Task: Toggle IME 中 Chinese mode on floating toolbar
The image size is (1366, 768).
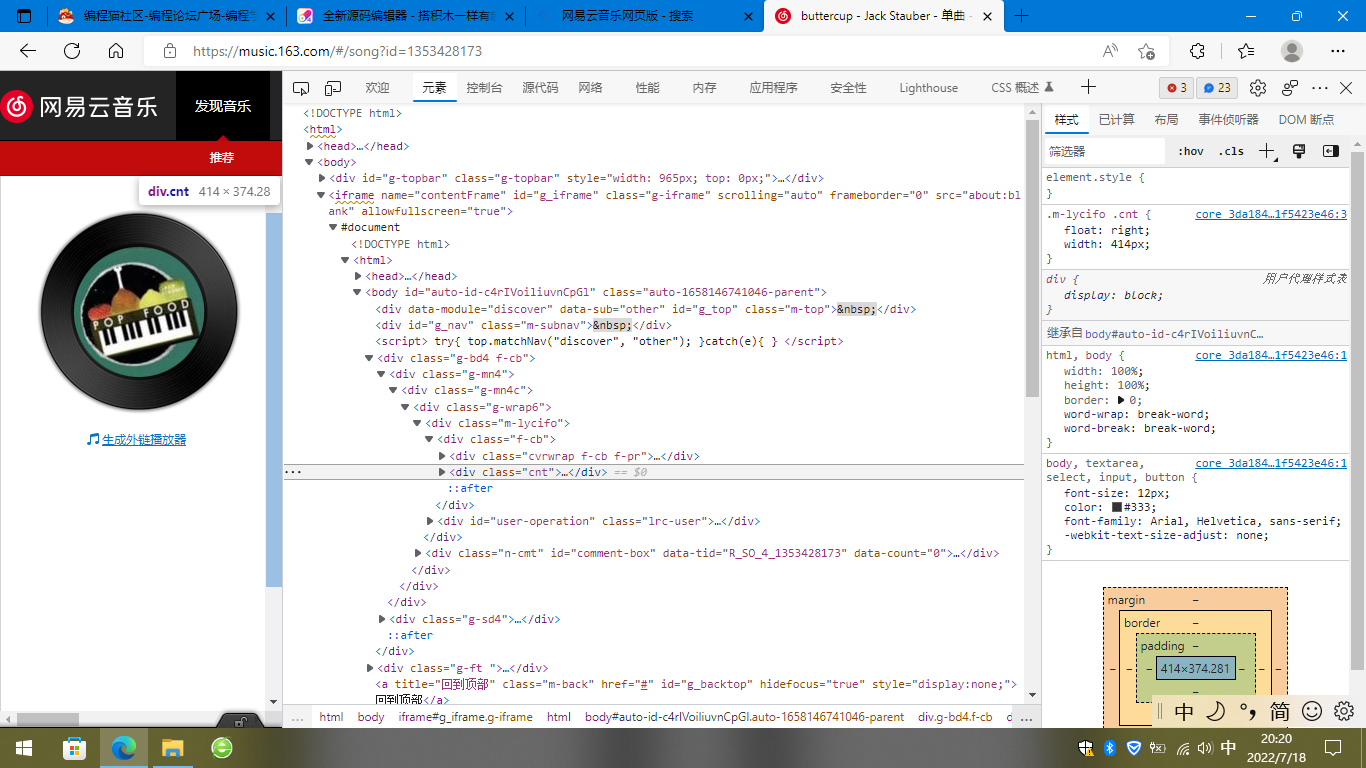Action: [1184, 711]
